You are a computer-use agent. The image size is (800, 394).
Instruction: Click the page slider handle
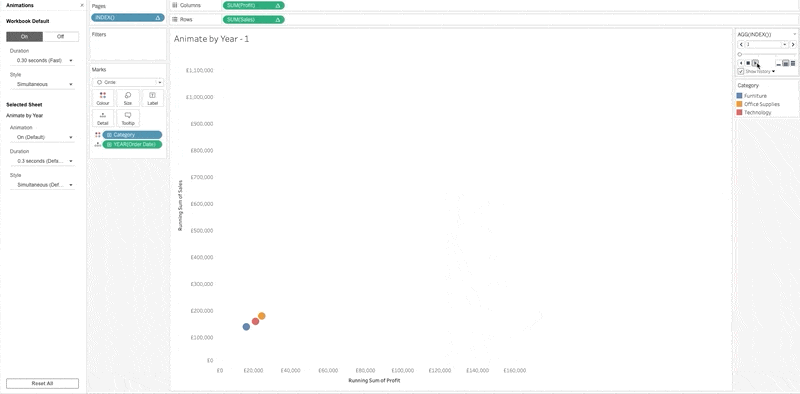[739, 54]
